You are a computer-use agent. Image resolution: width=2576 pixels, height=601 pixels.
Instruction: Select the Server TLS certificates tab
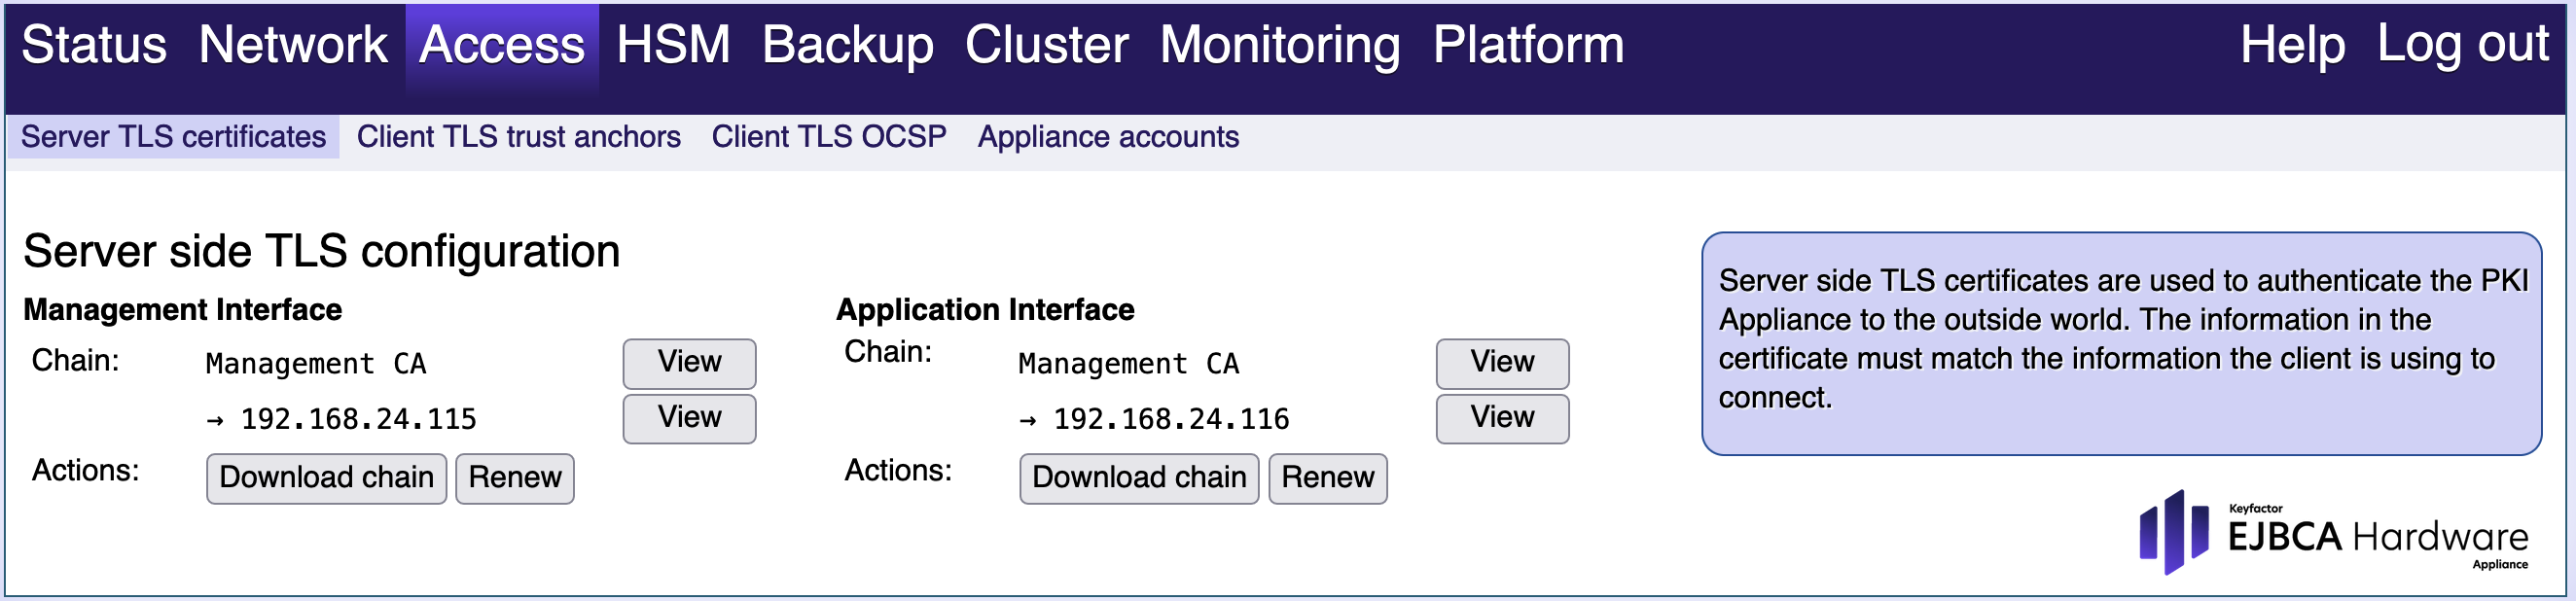click(173, 137)
